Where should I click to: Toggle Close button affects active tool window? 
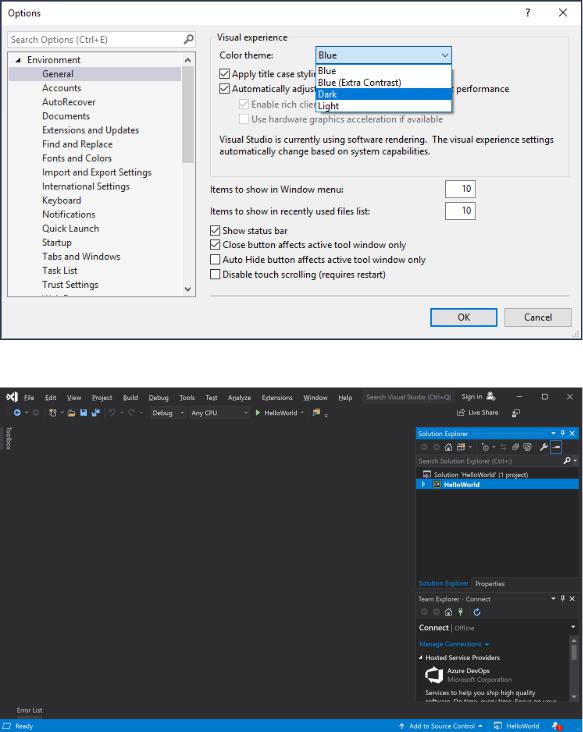click(215, 245)
